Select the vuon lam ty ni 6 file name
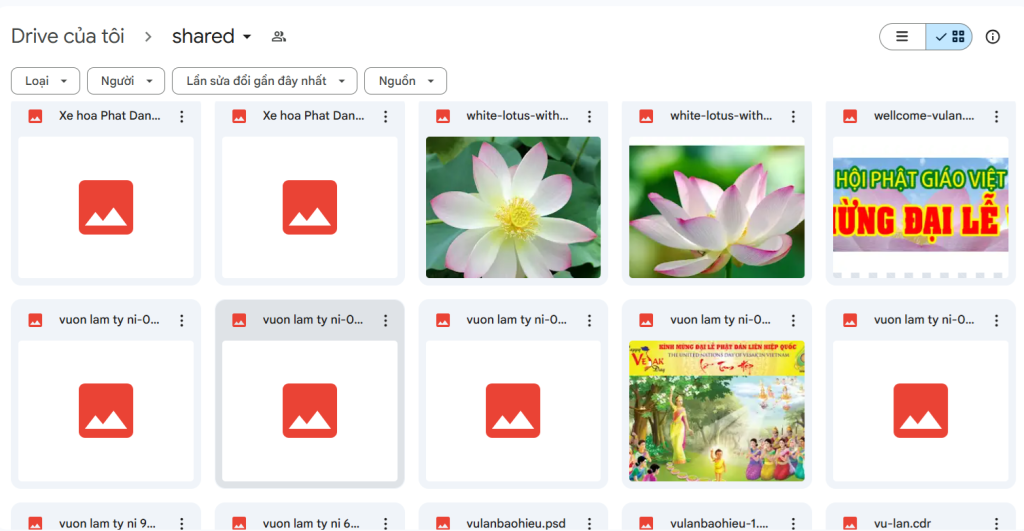 click(311, 523)
